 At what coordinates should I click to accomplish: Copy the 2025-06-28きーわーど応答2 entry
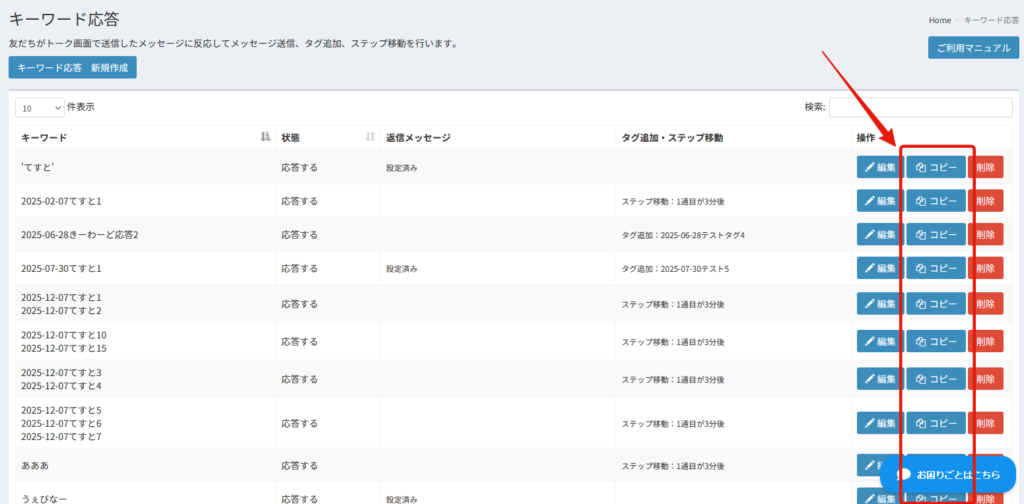pos(936,235)
